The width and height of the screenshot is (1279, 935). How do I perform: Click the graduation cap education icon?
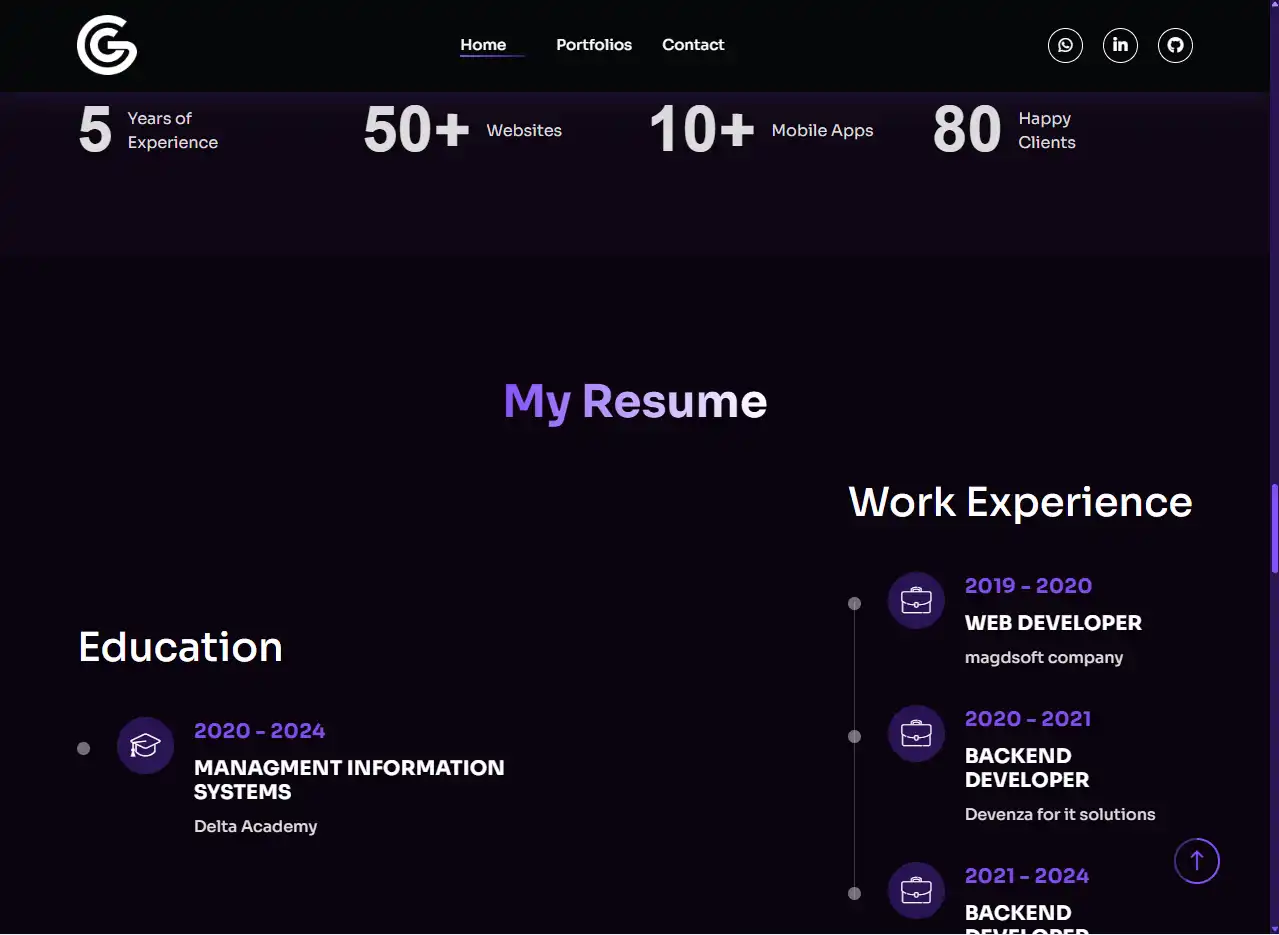[x=145, y=745]
